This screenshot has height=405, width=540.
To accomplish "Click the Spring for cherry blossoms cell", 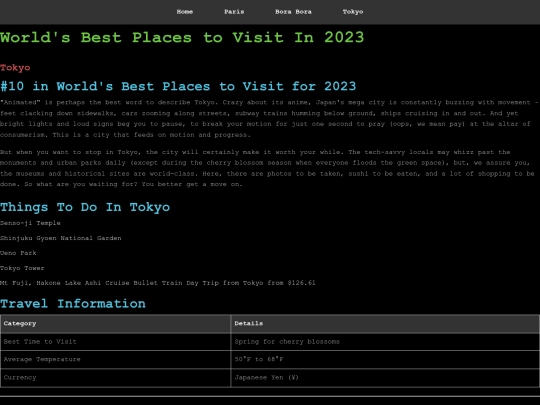I will 385,342.
